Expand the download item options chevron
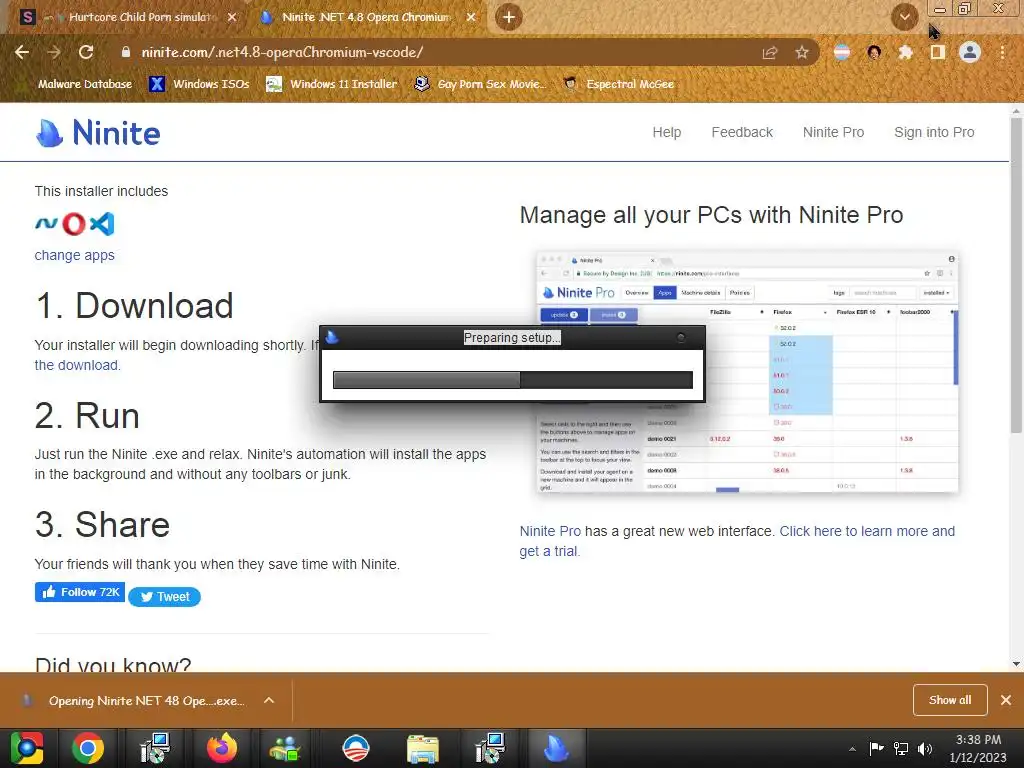 point(269,700)
